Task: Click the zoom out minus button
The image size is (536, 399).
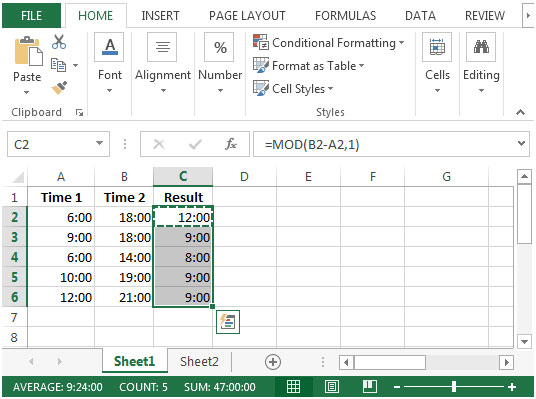Action: tap(397, 387)
